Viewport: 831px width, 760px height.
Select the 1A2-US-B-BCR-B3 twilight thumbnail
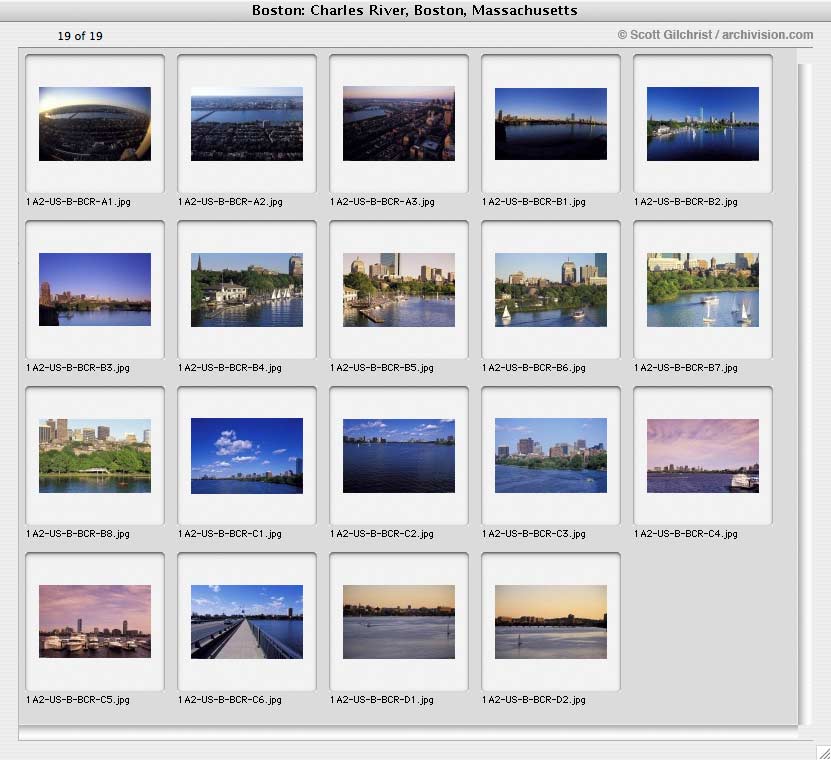95,289
